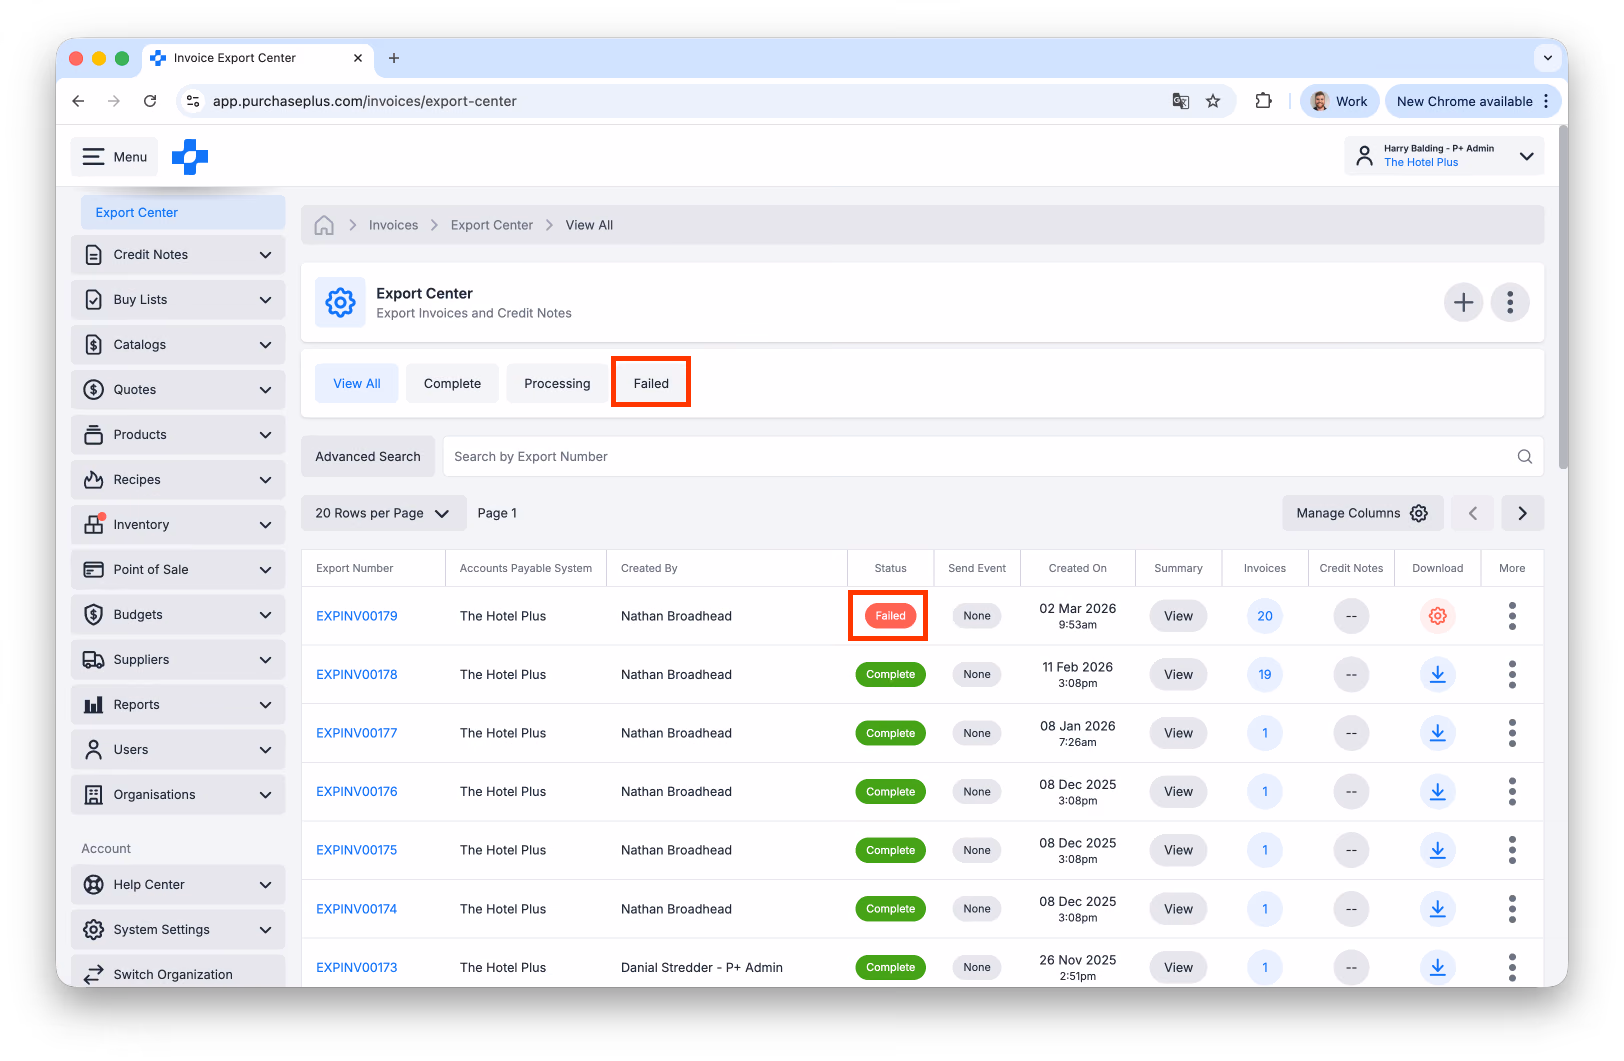Open More options for EXPINV00178
This screenshot has height=1061, width=1624.
[x=1512, y=675]
